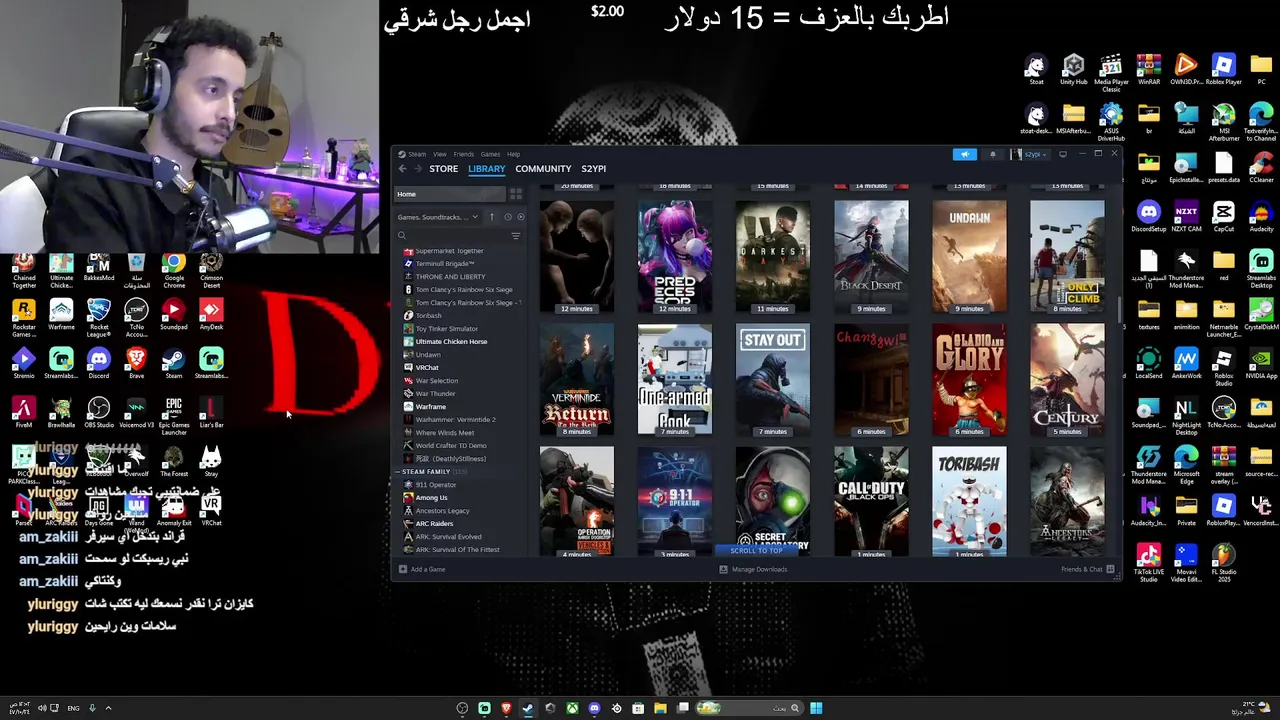The height and width of the screenshot is (720, 1280).
Task: Click Roblox Player desktop icon
Action: click(x=1223, y=70)
